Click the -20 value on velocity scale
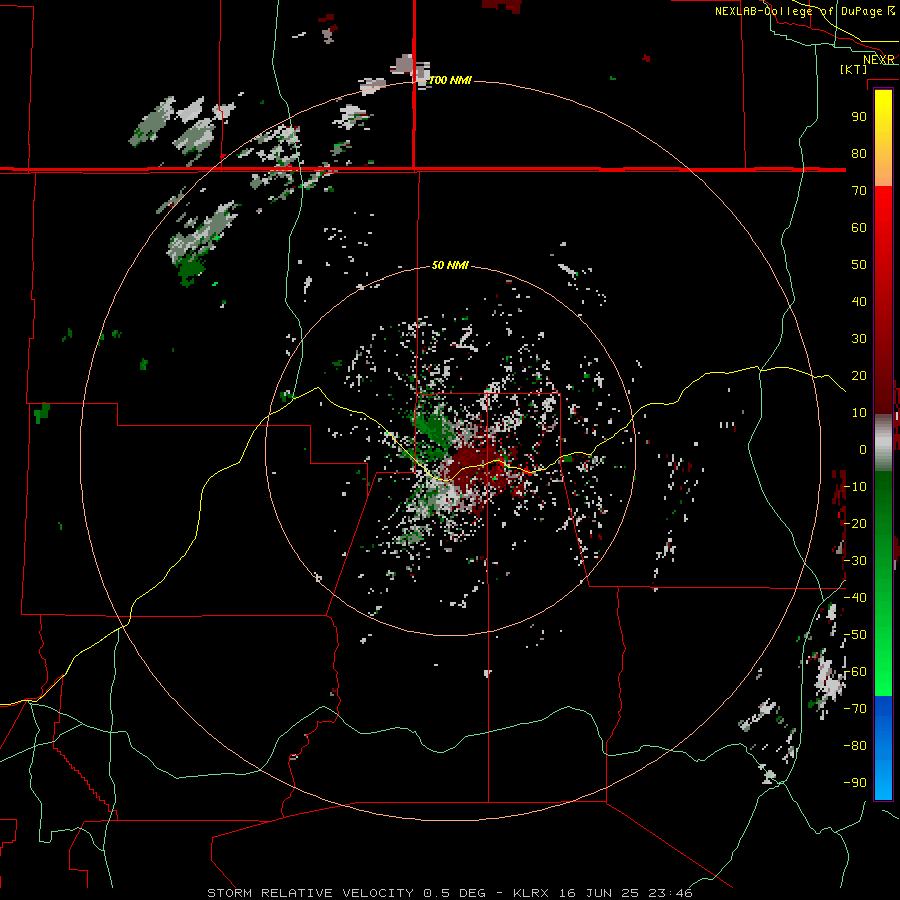Viewport: 900px width, 900px height. (855, 523)
